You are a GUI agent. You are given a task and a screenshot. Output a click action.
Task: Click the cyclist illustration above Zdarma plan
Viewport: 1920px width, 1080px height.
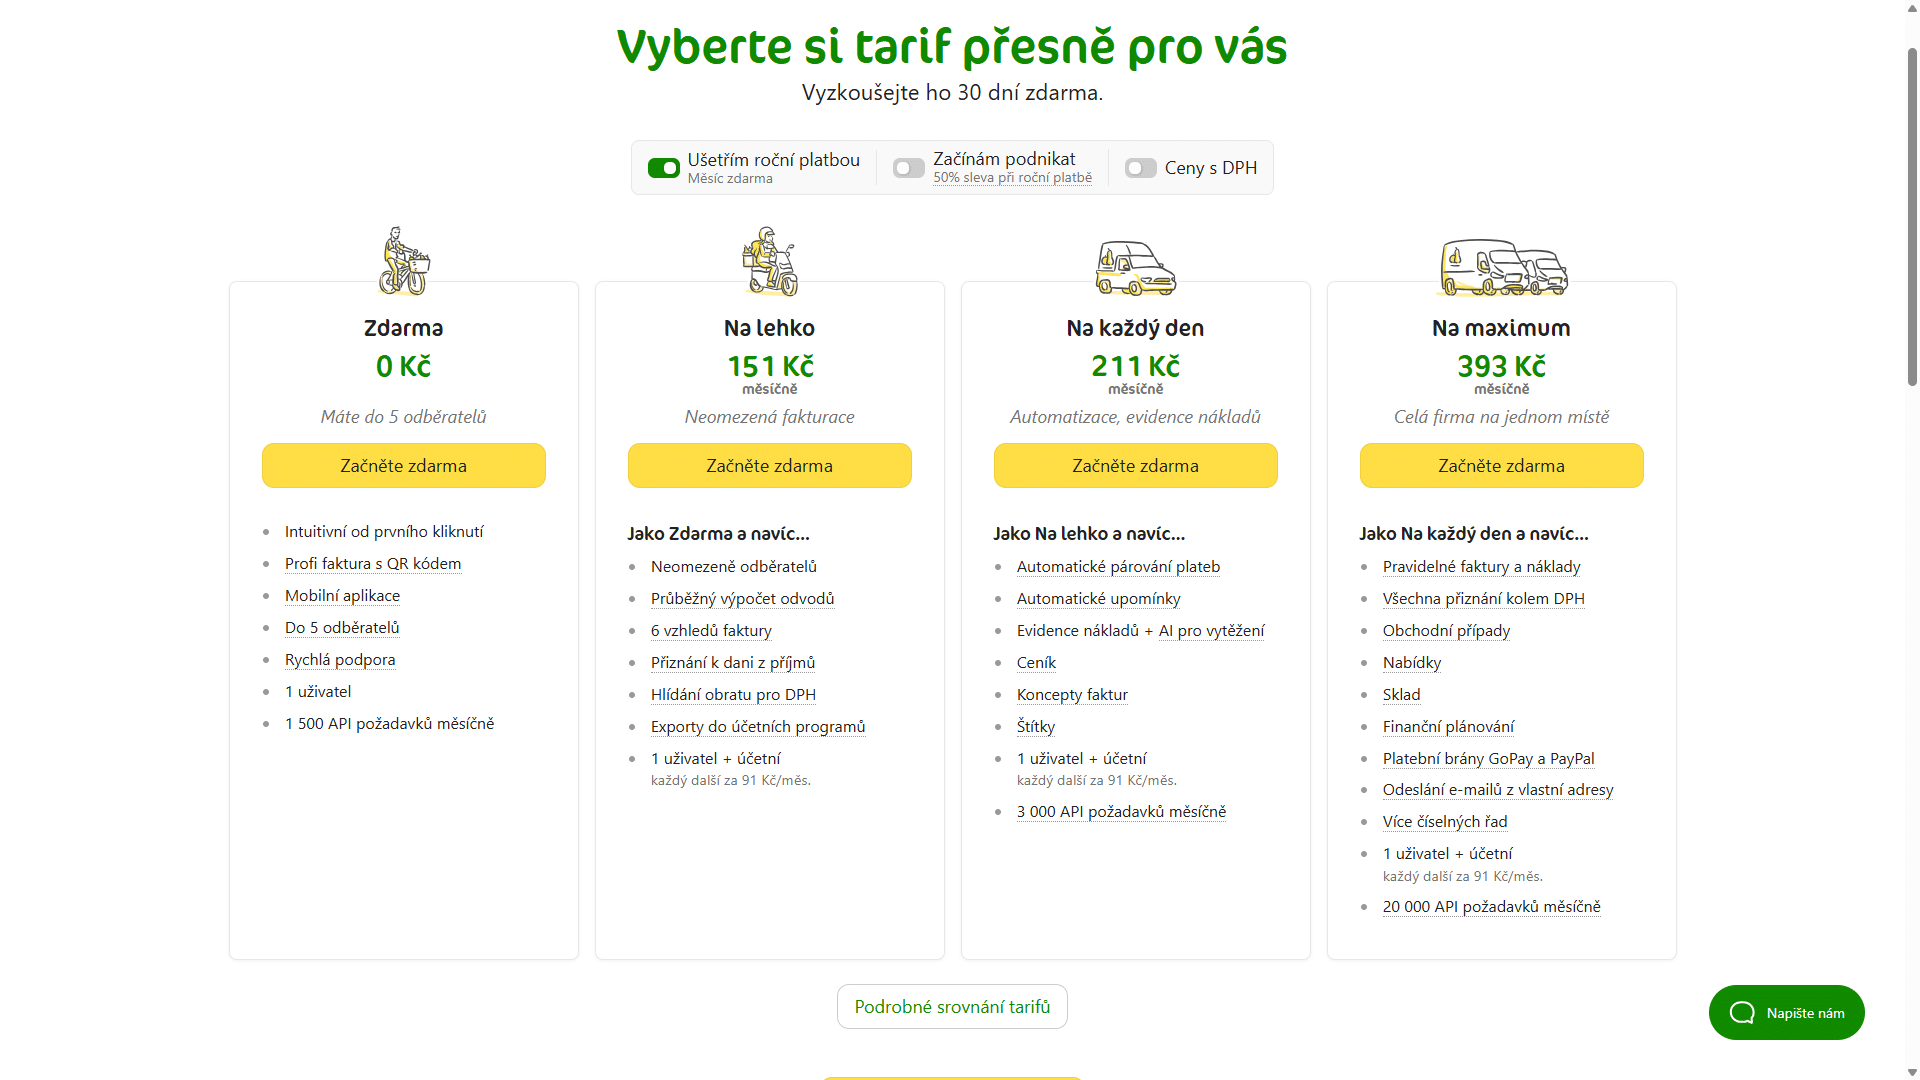click(x=404, y=261)
